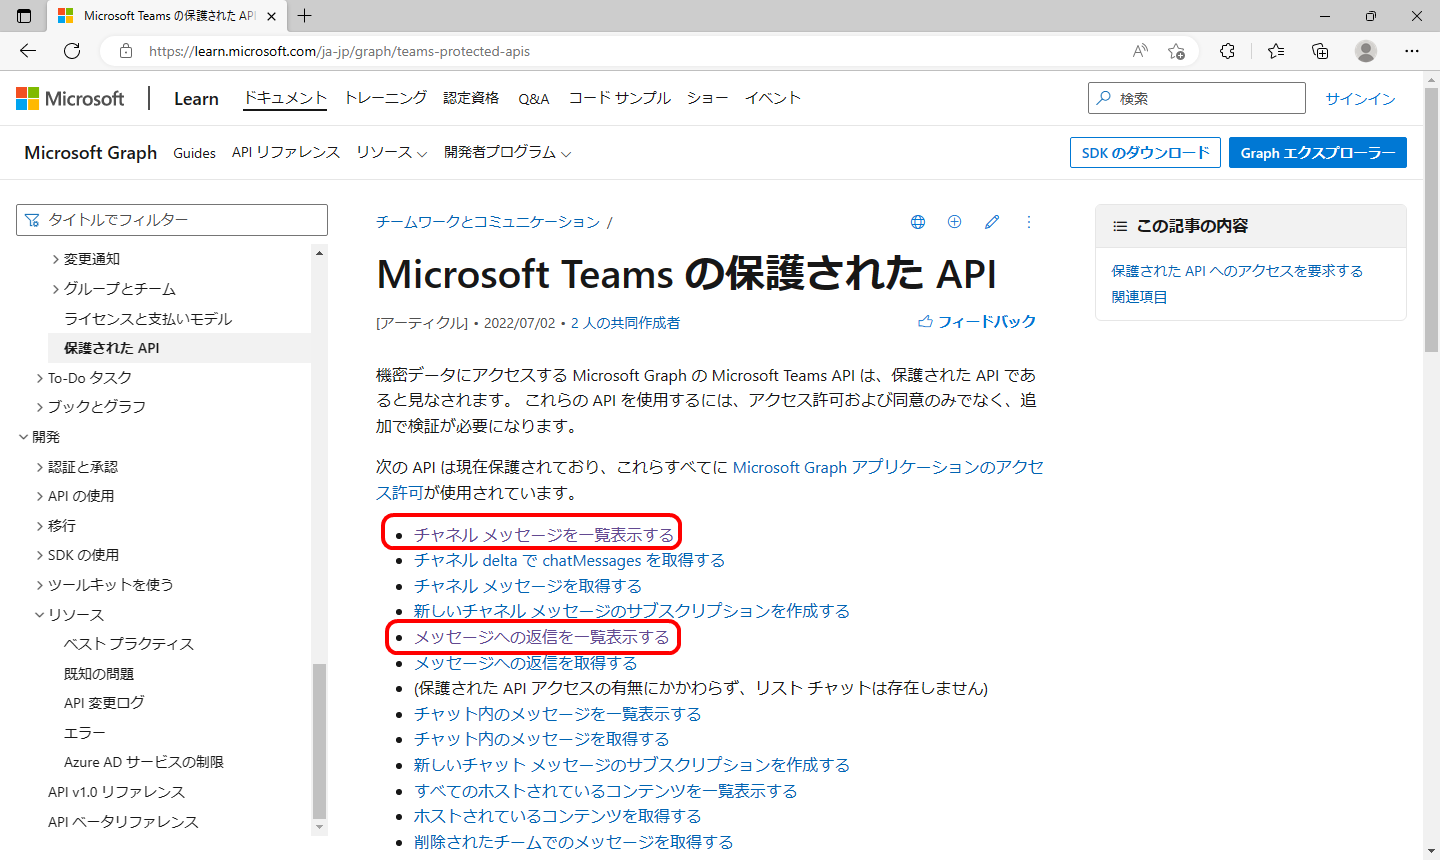Click the add to collection plus icon

tap(954, 222)
